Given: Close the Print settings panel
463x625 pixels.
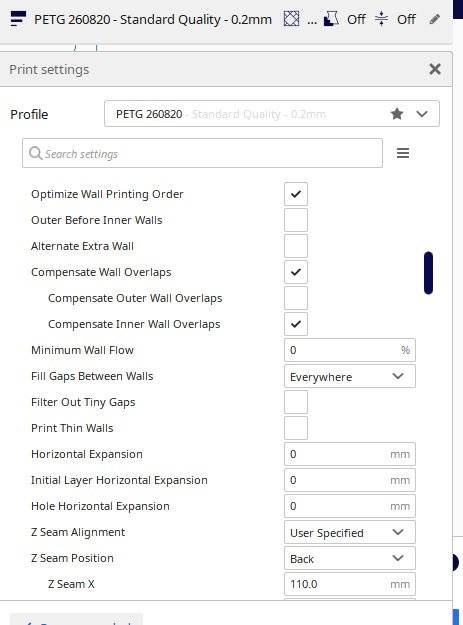Looking at the screenshot, I should (x=435, y=69).
